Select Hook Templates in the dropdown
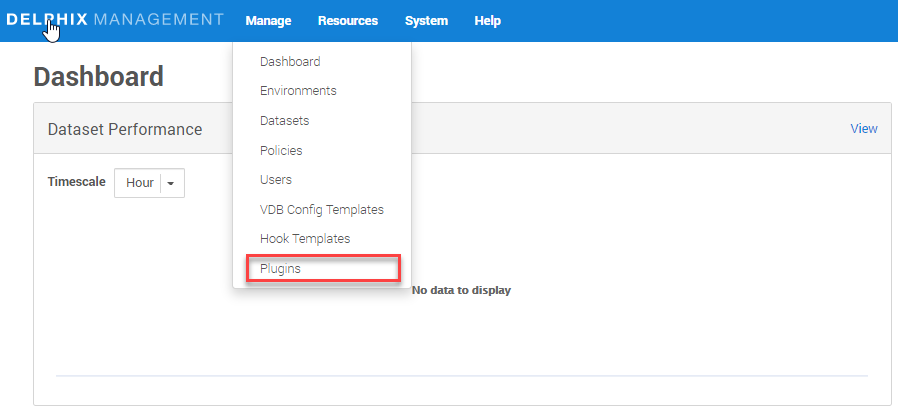This screenshot has height=410, width=898. tap(305, 239)
